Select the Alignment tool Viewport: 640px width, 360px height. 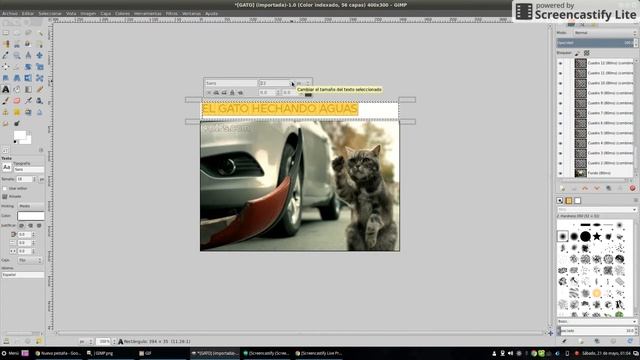click(x=6, y=67)
